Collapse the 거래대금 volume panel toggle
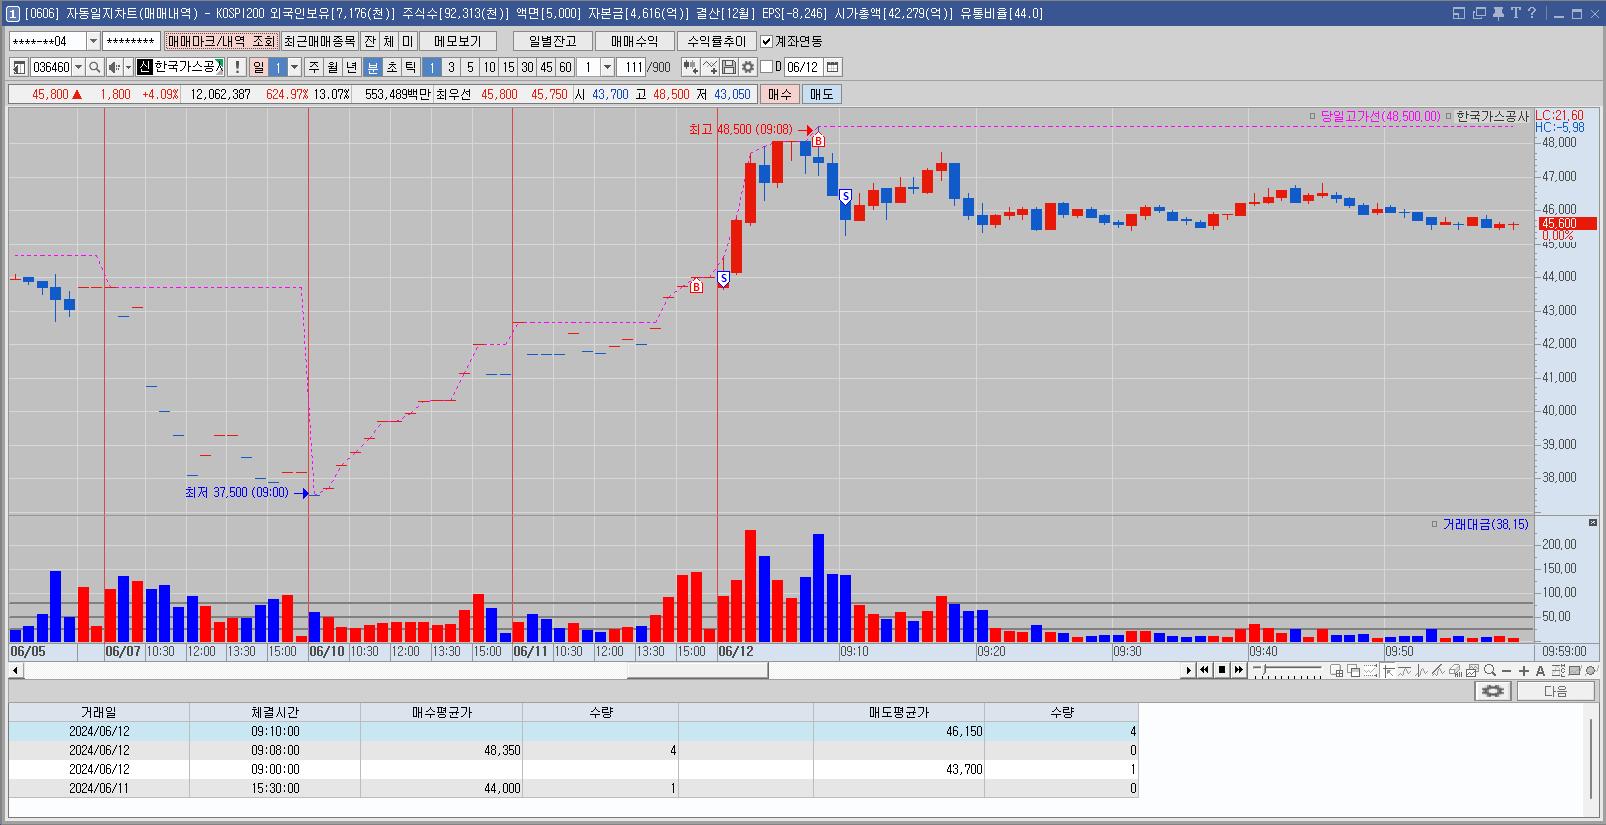 click(x=1593, y=523)
